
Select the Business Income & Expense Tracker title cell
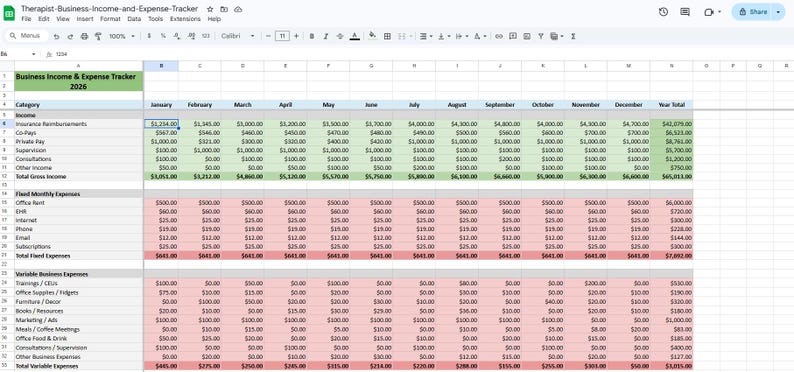click(78, 81)
